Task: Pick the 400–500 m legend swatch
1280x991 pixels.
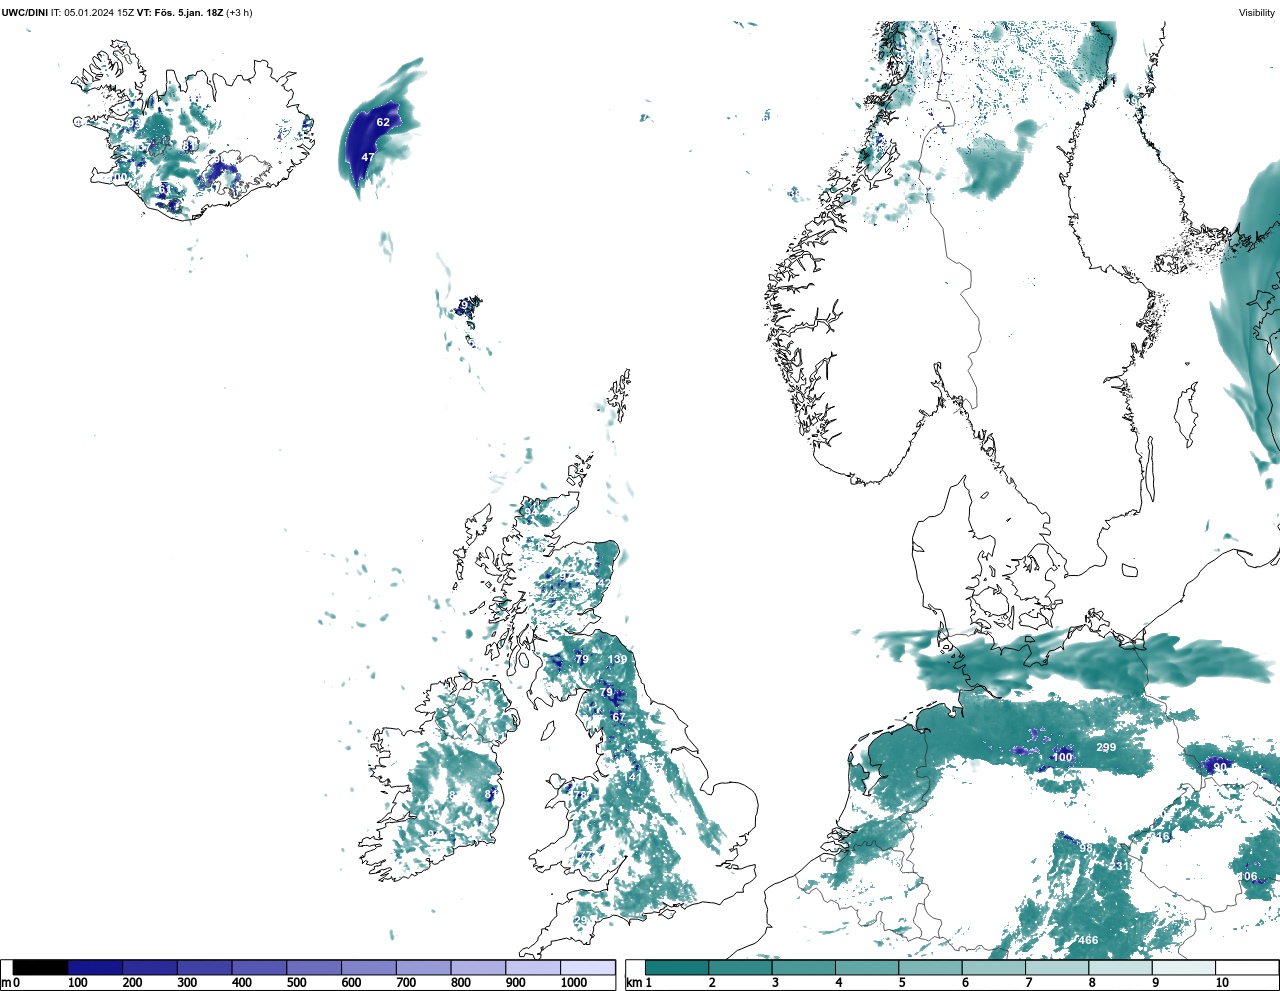Action: (259, 967)
